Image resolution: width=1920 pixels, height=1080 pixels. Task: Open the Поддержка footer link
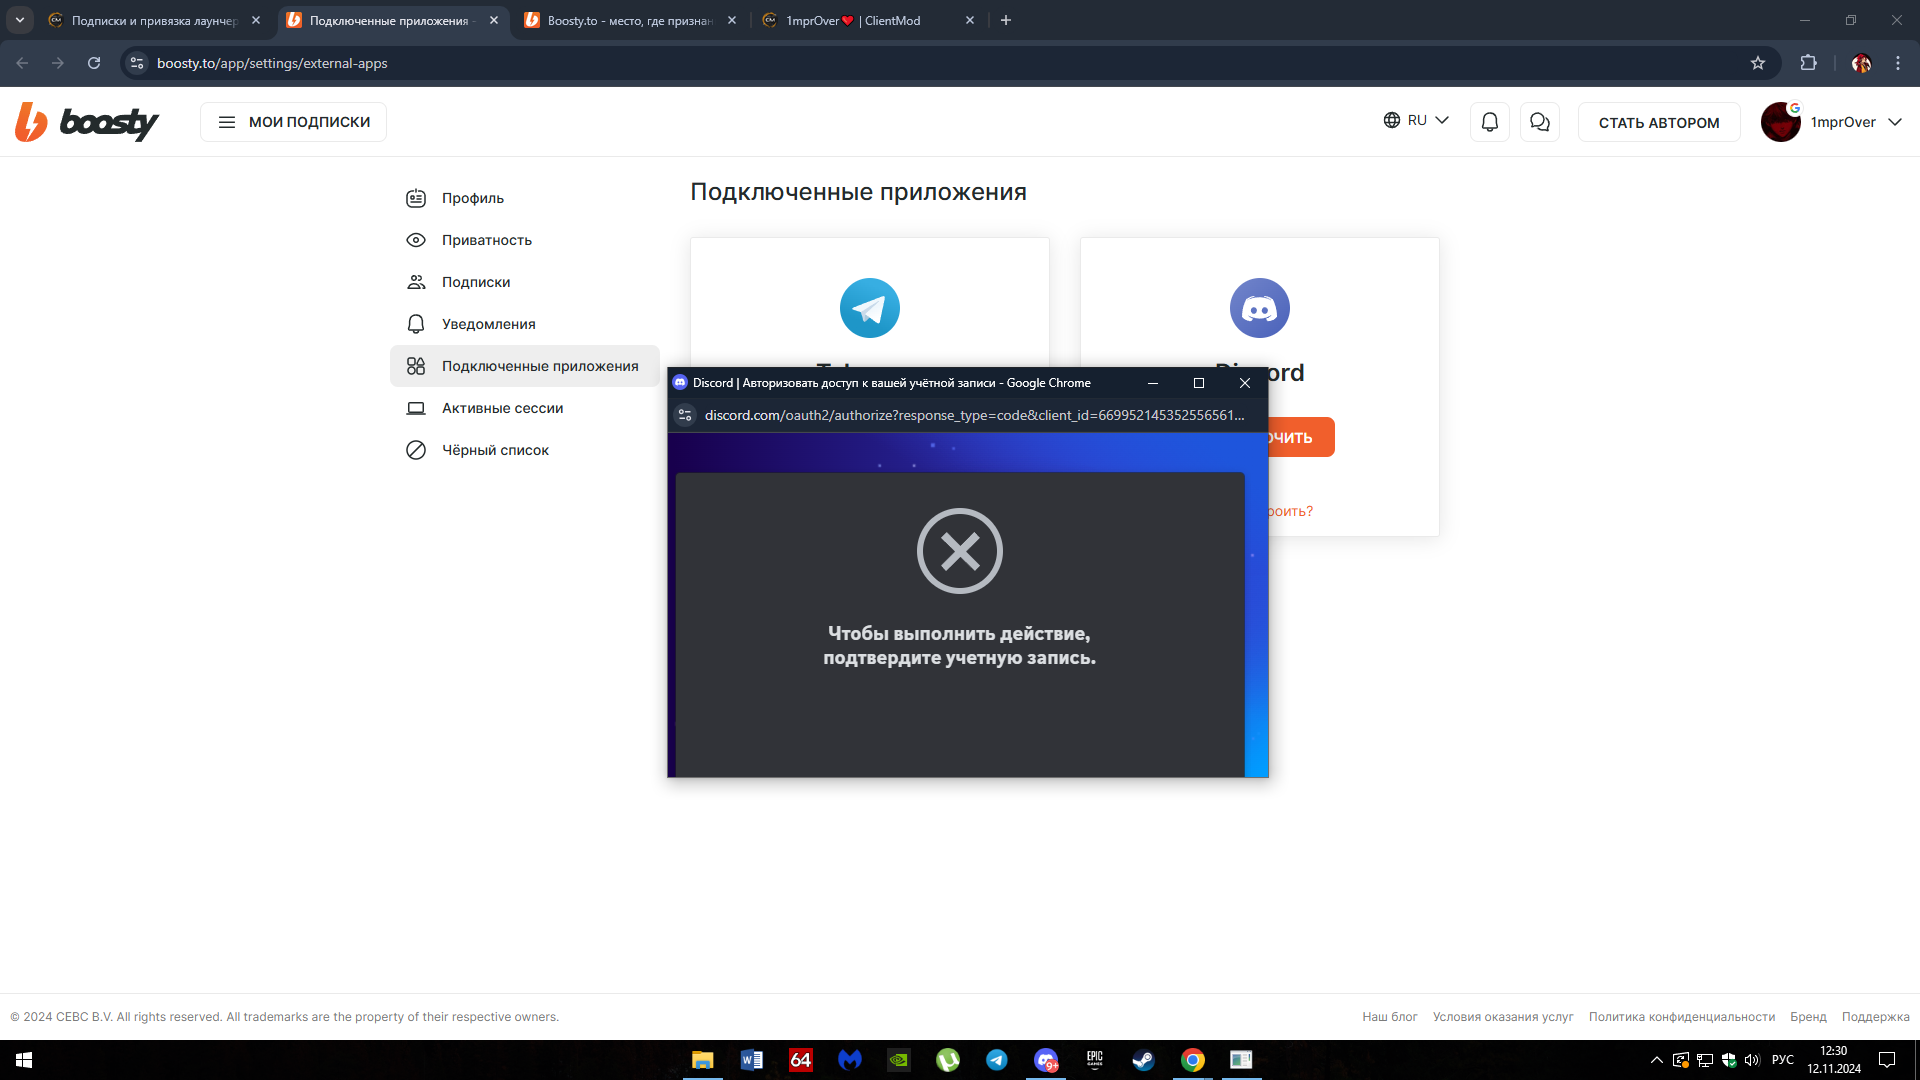(1875, 1017)
